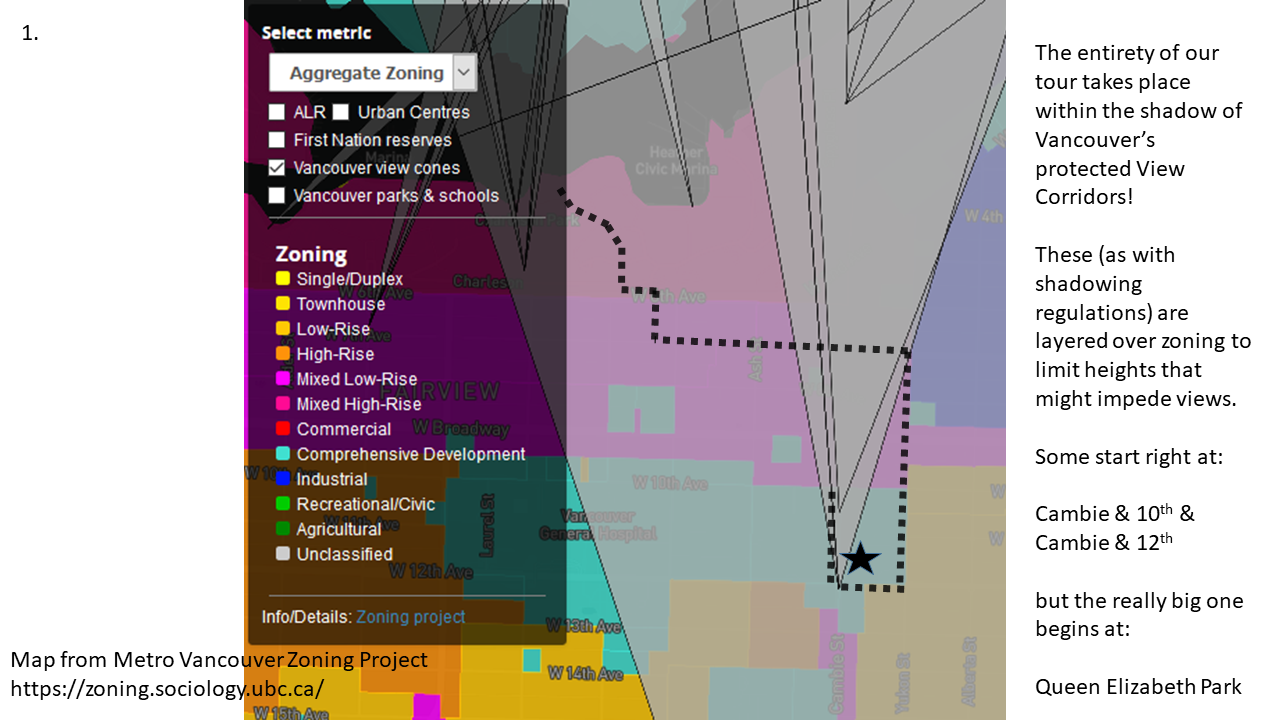
Task: Click the Vancouver General Hospital map label
Action: (598, 525)
